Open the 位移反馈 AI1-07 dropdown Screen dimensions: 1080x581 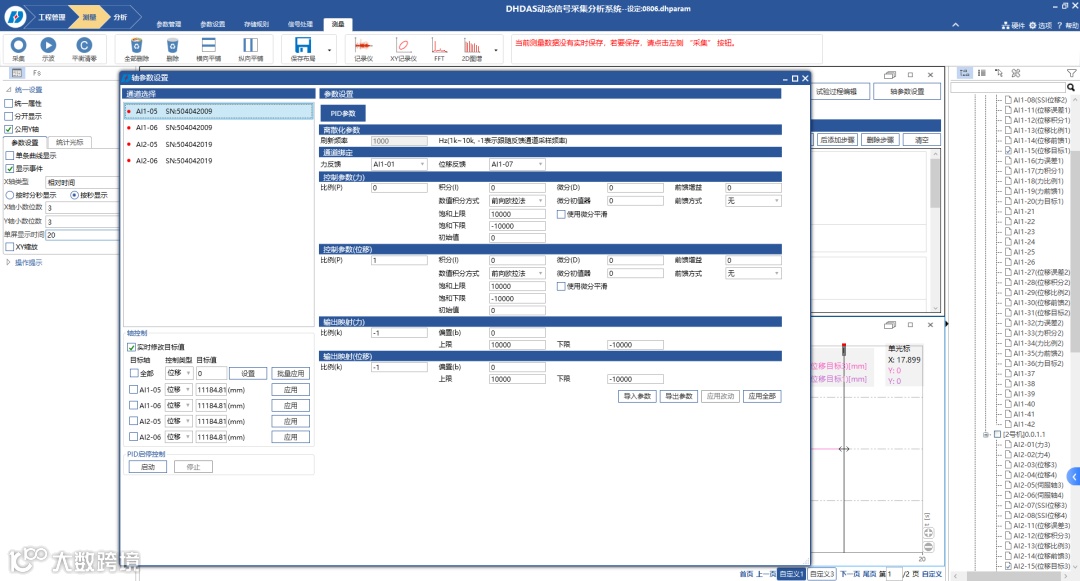coord(517,164)
